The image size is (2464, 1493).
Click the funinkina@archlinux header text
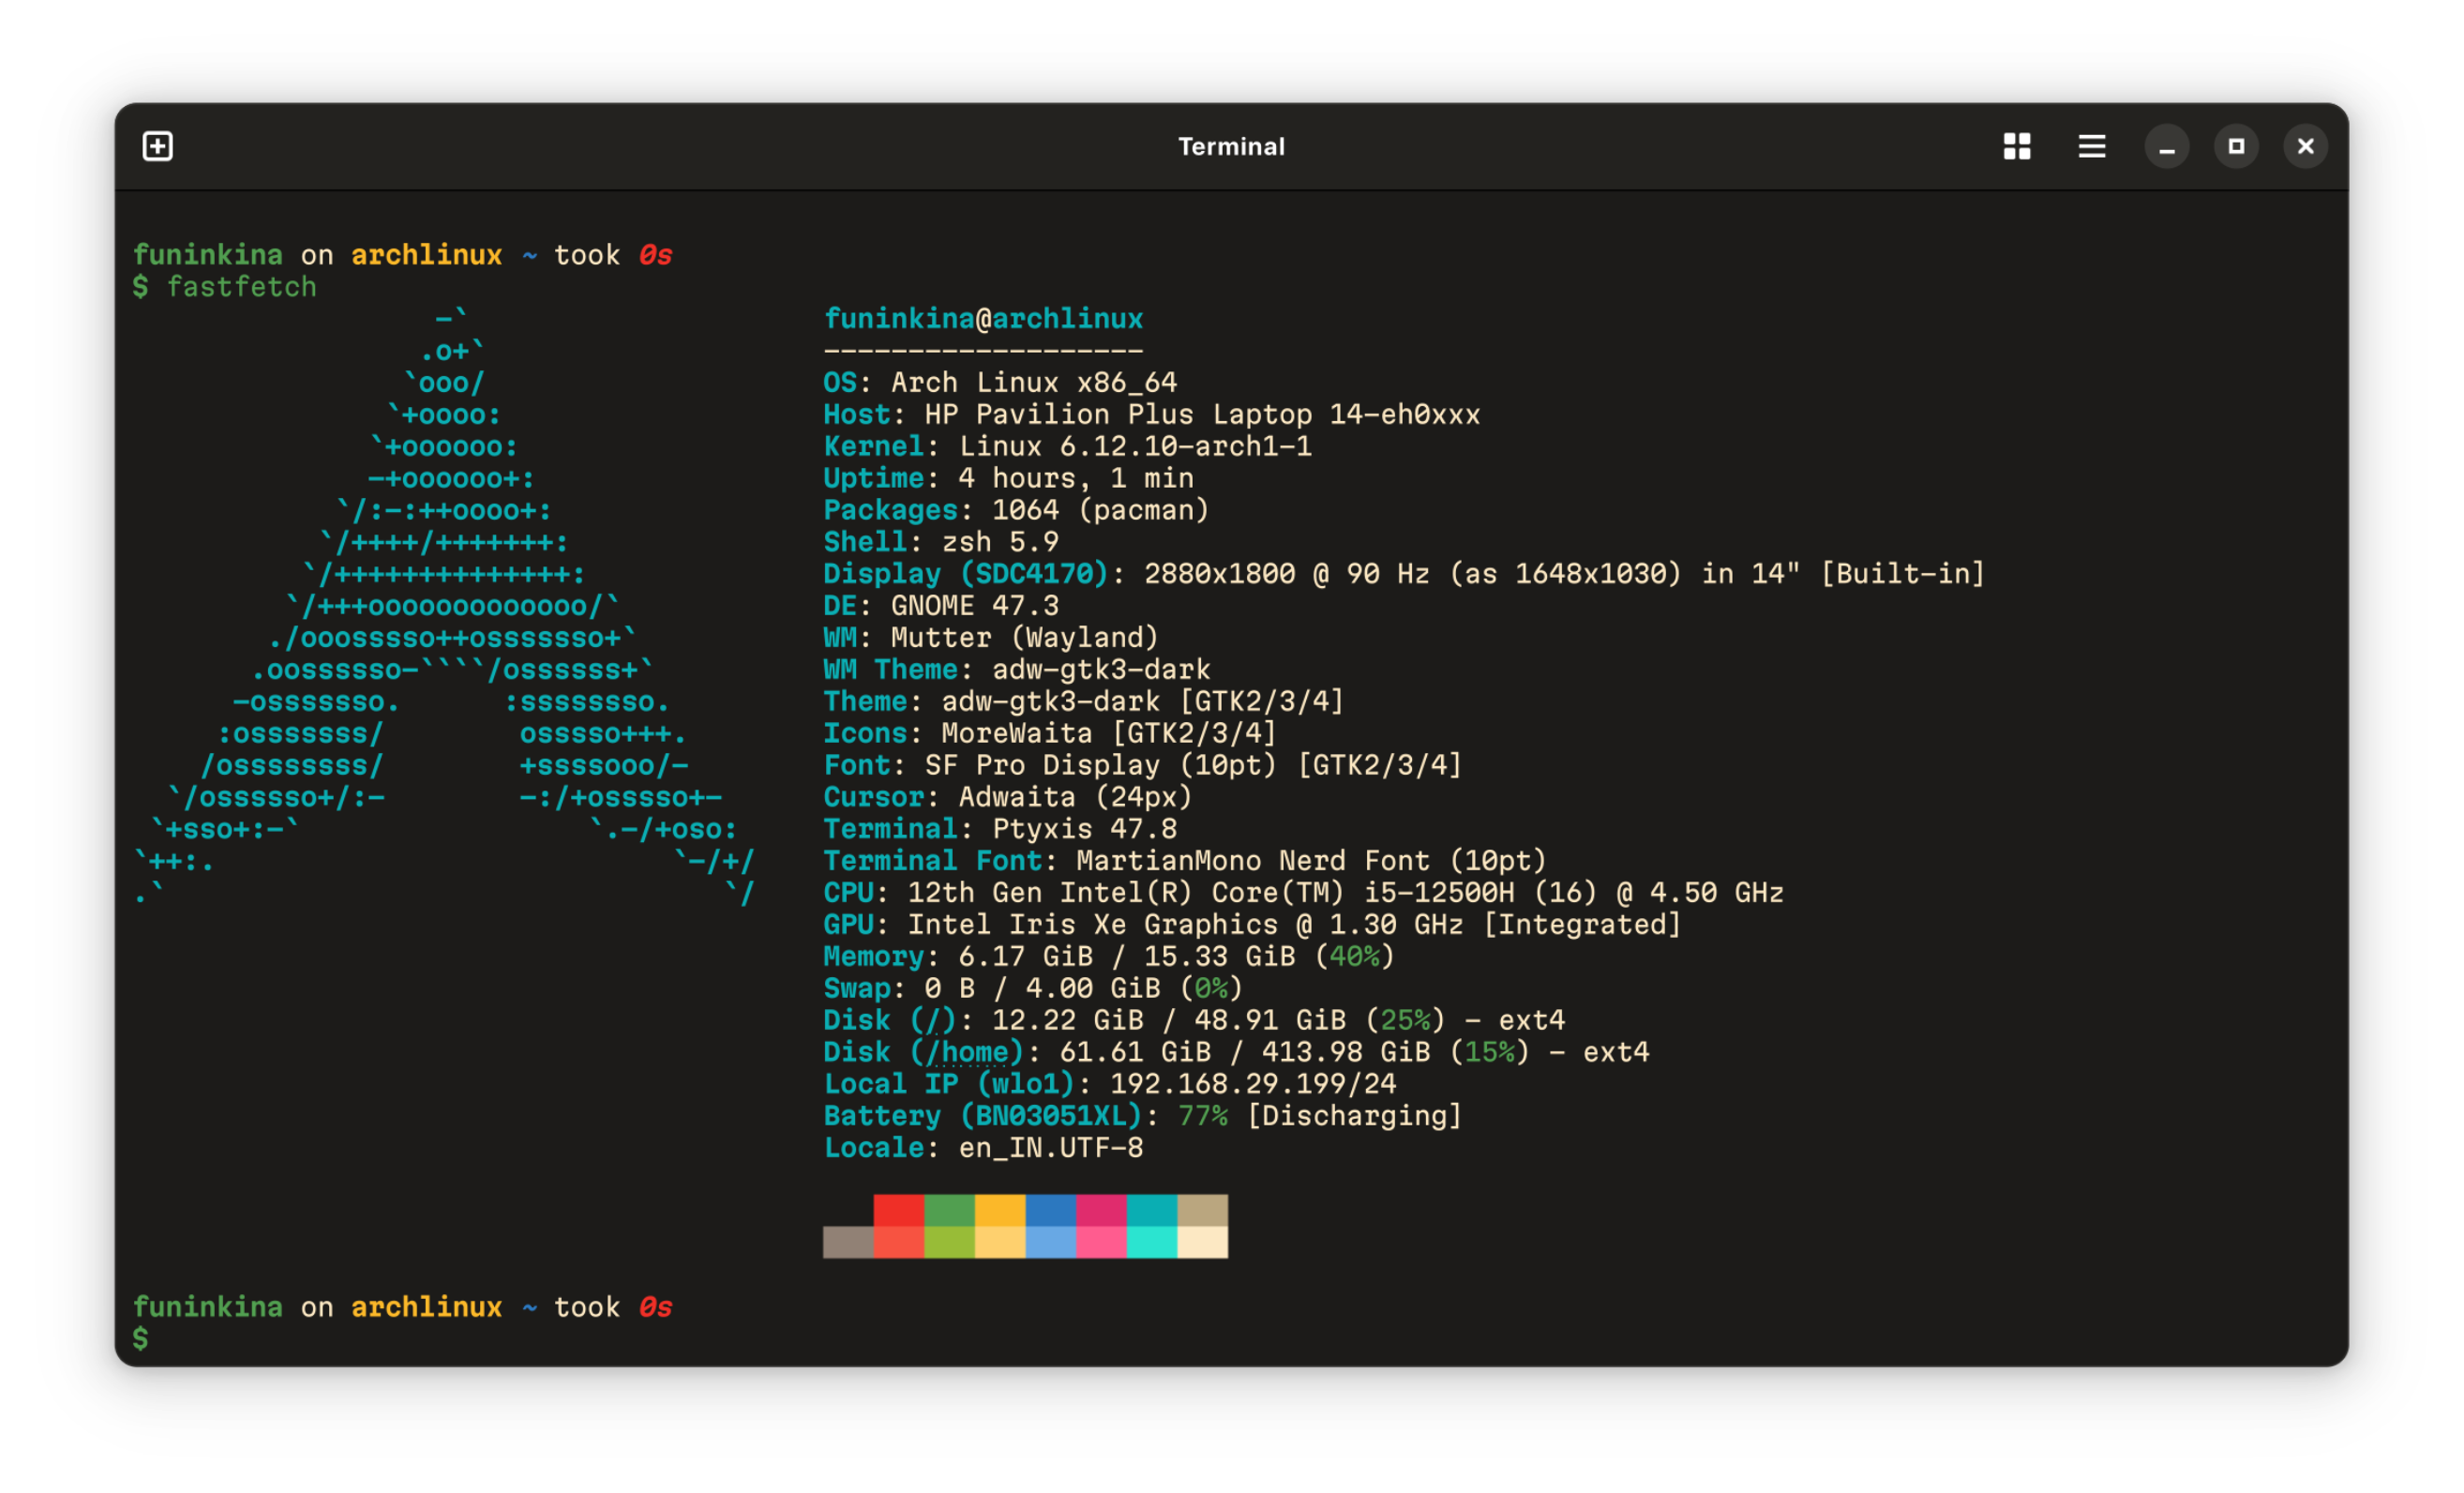pyautogui.click(x=984, y=318)
